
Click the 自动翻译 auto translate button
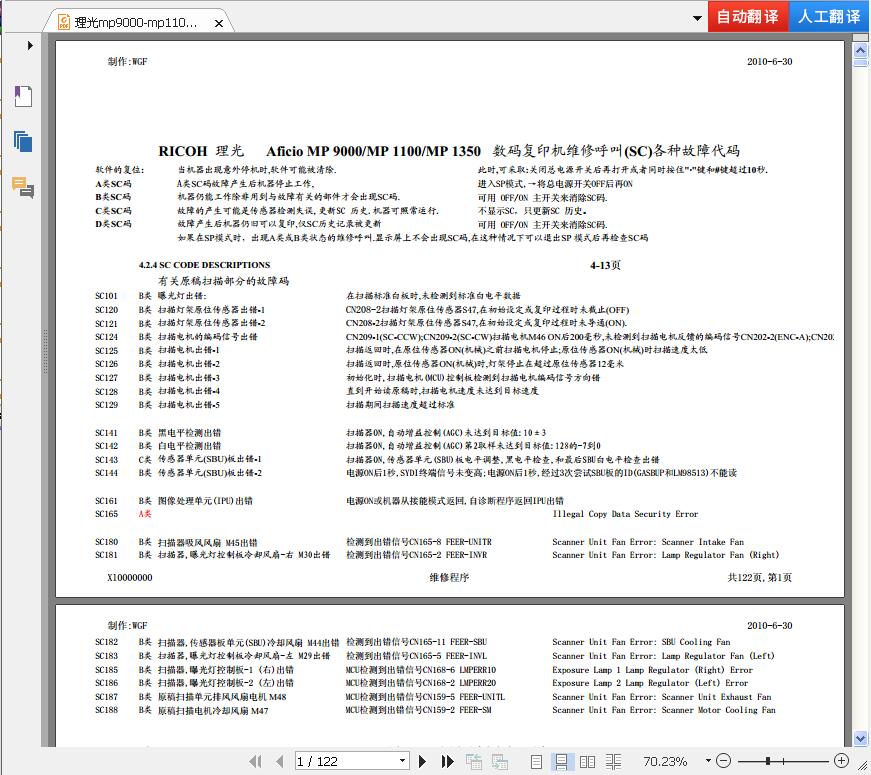click(748, 16)
